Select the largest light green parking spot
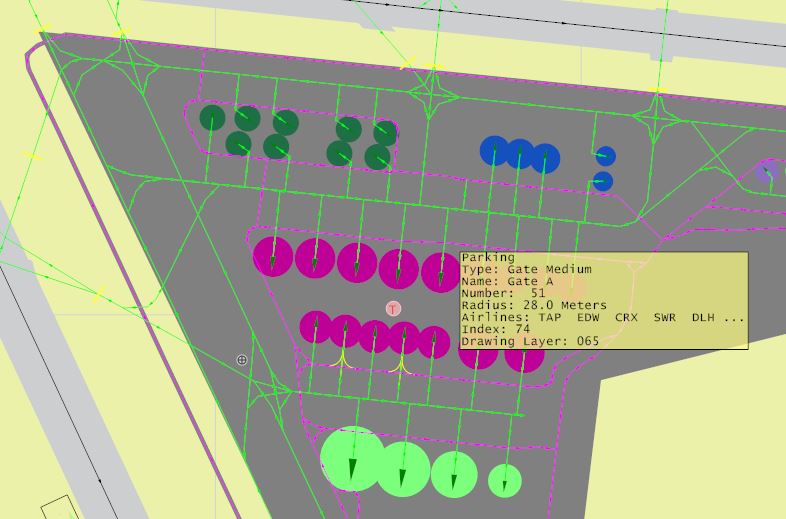 pyautogui.click(x=352, y=458)
